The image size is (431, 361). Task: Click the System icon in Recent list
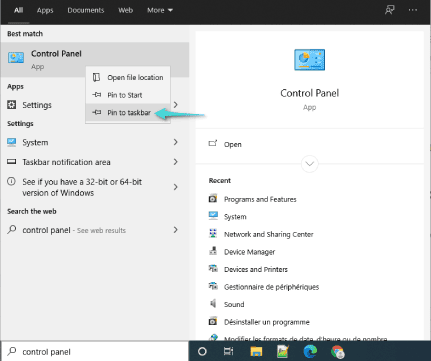(x=213, y=216)
